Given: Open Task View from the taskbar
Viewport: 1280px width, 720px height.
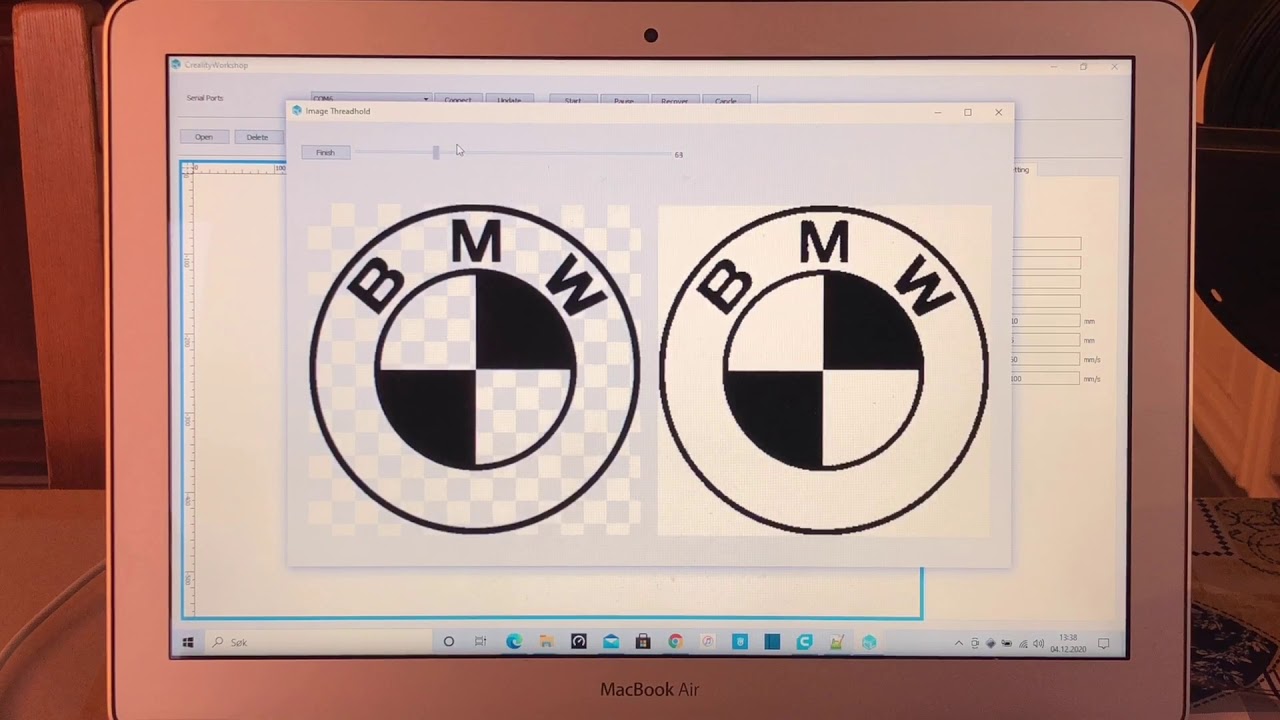Looking at the screenshot, I should 480,642.
